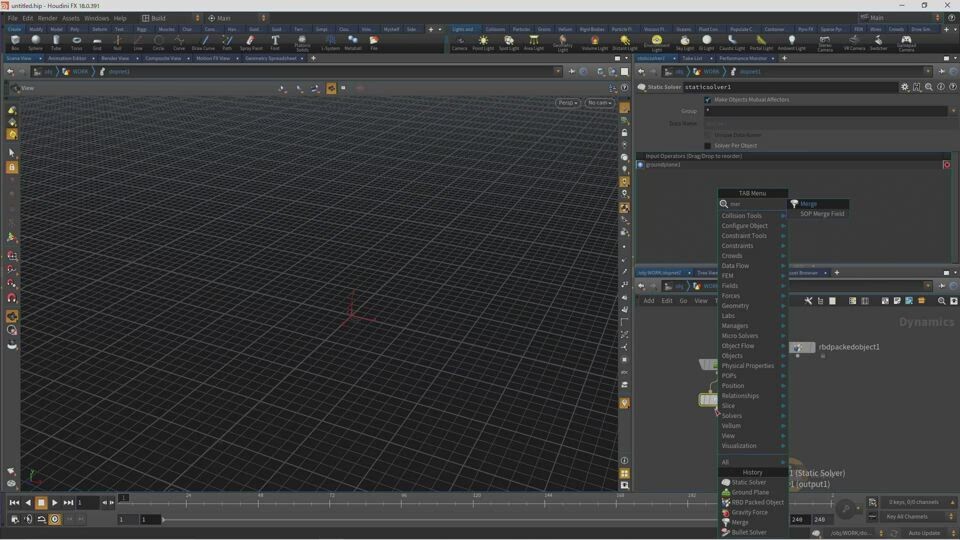The image size is (960, 540).
Task: Toggle Unique Data Name checkbox
Action: [x=708, y=135]
